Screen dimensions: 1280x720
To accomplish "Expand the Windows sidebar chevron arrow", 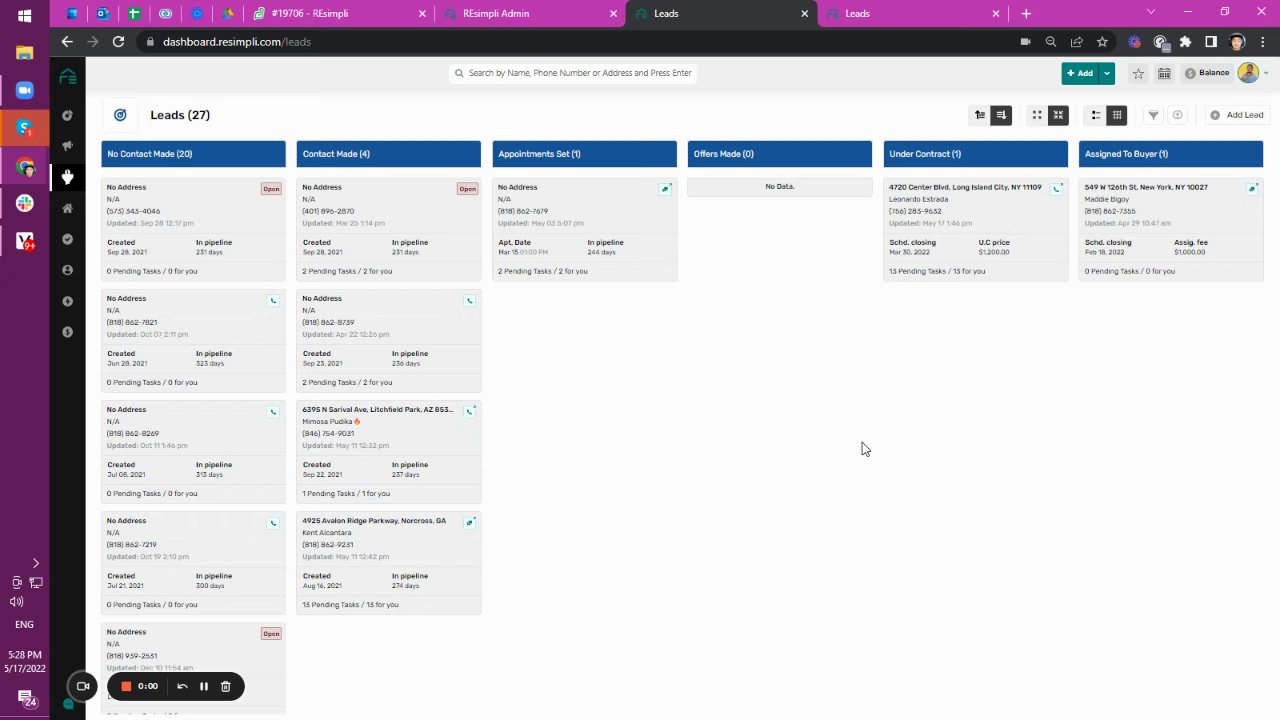I will [36, 564].
